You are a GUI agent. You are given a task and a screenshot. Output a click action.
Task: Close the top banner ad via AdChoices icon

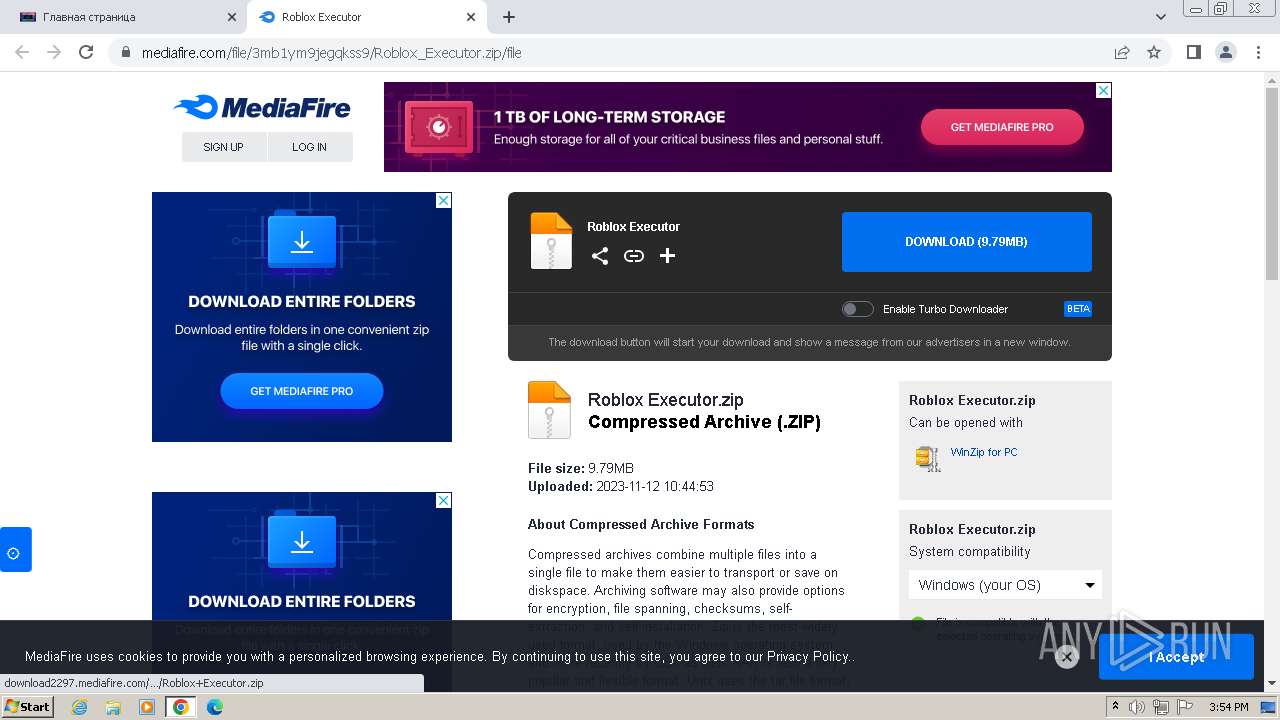[1104, 90]
